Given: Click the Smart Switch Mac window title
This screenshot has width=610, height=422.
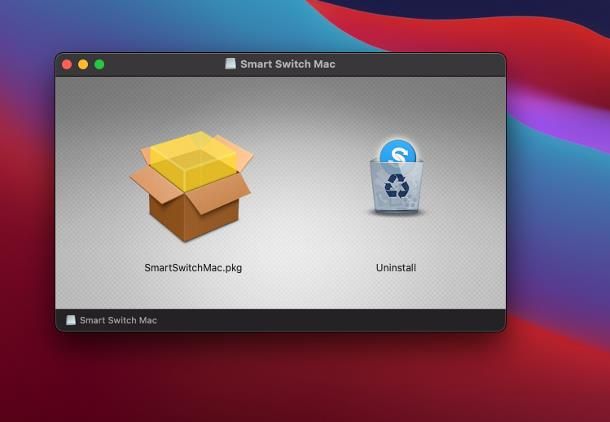Looking at the screenshot, I should (x=287, y=64).
